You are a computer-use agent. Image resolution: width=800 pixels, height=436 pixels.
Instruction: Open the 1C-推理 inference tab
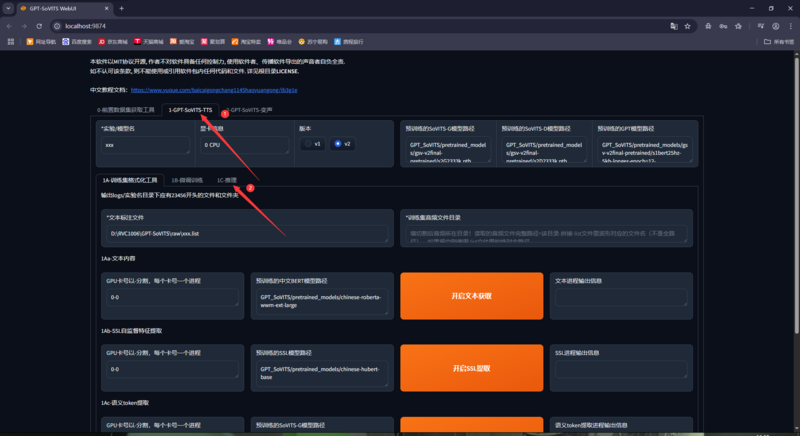click(x=226, y=180)
